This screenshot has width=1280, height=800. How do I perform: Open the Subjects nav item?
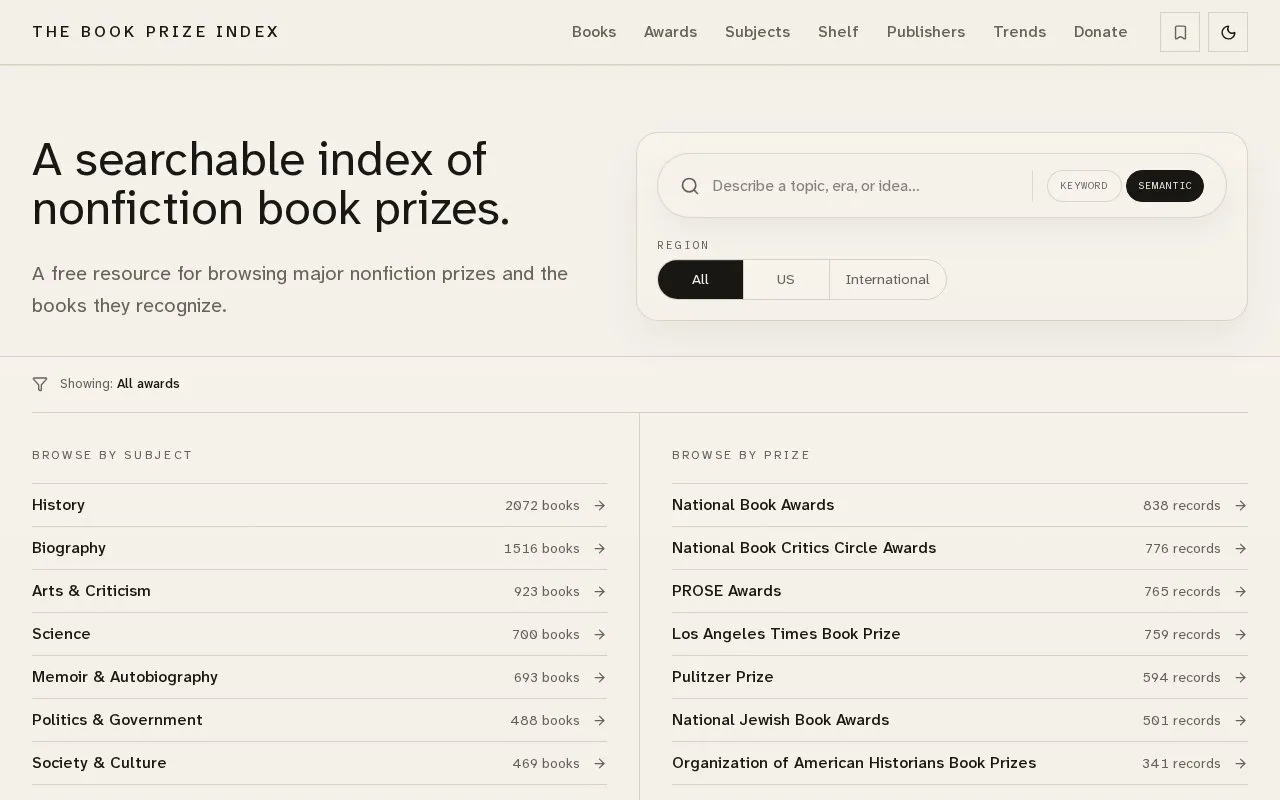click(x=757, y=32)
